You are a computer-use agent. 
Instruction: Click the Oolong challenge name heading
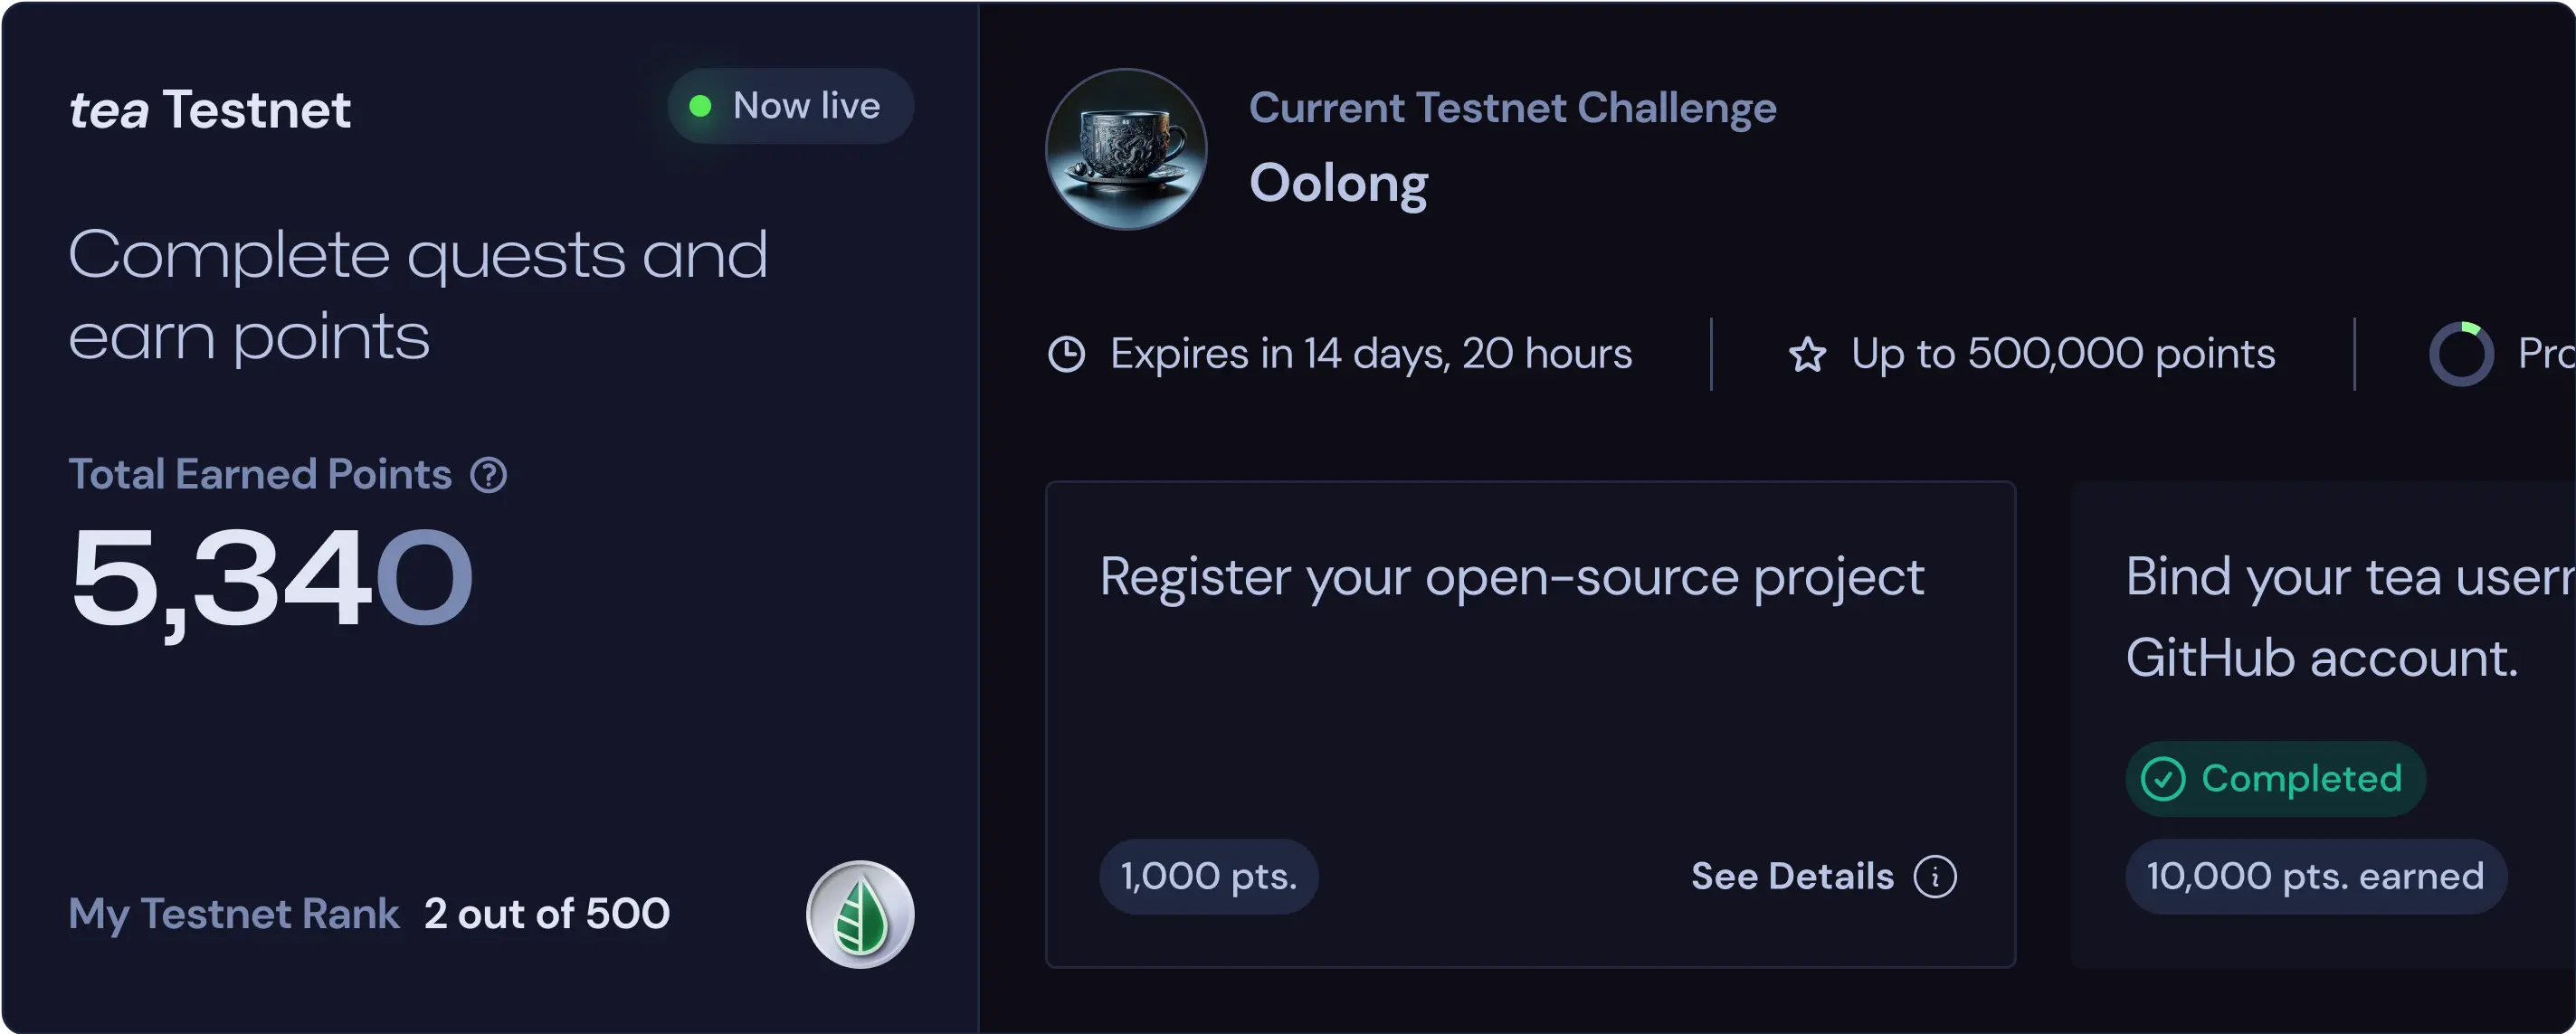tap(1339, 183)
